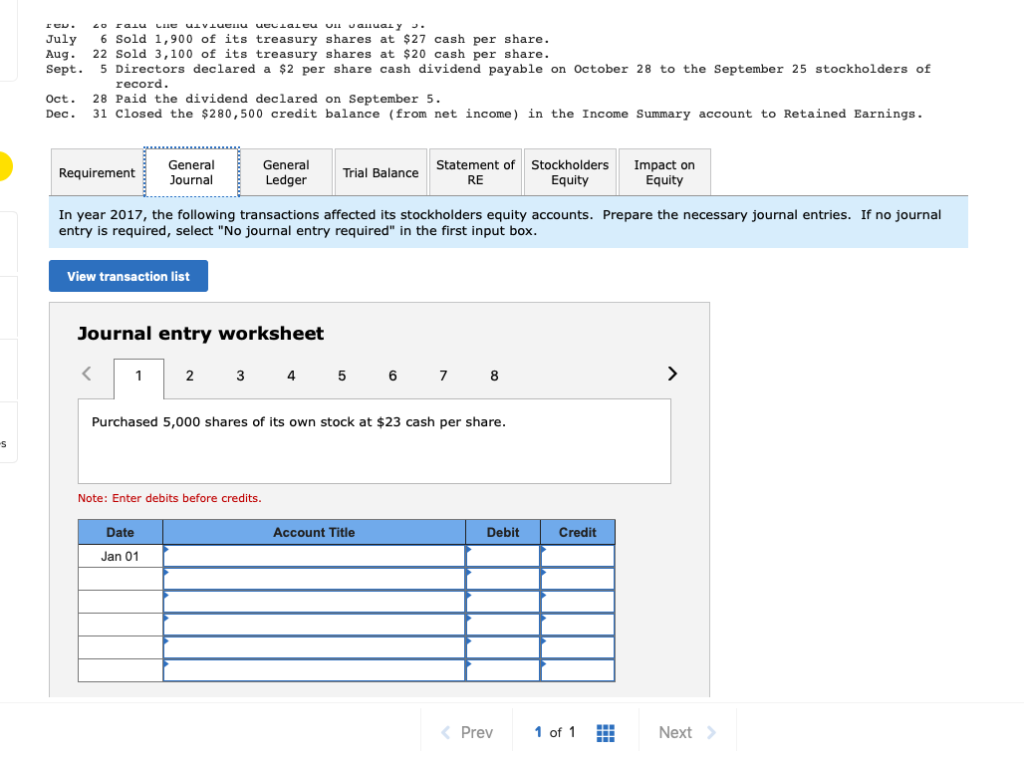Switch to the Stockholders Equity tab
The width and height of the screenshot is (1024, 761).
[570, 172]
